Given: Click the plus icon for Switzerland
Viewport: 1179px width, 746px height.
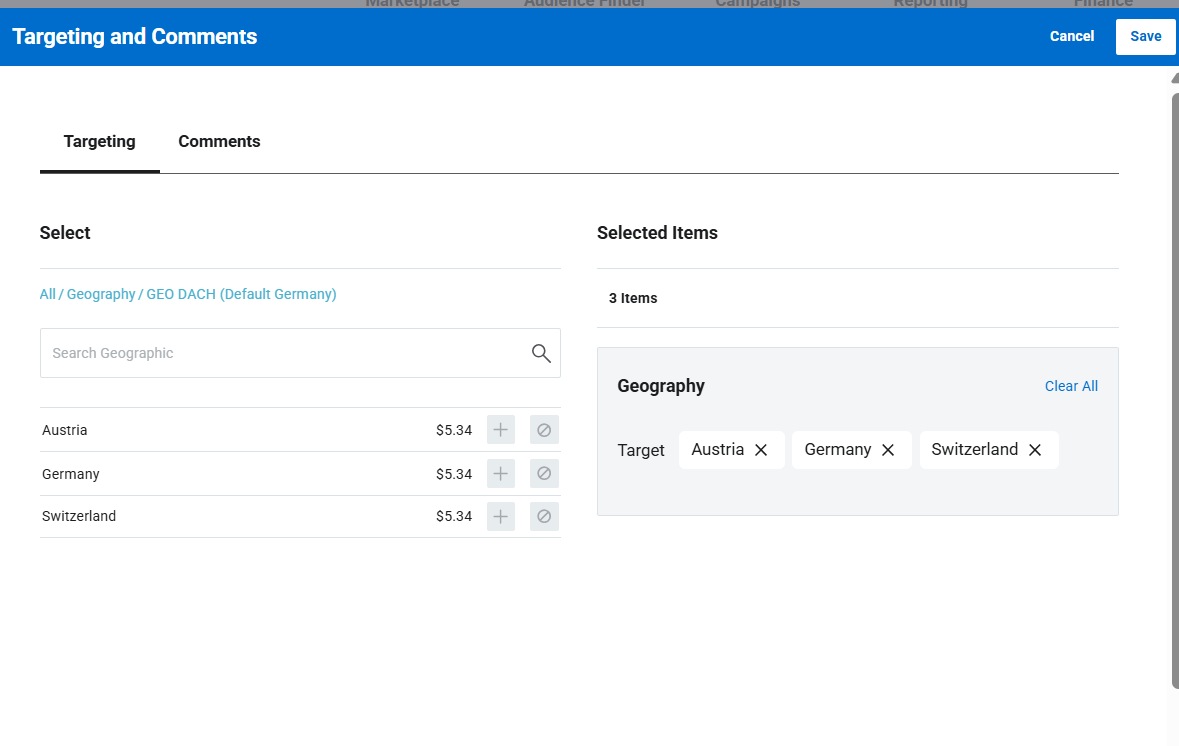Looking at the screenshot, I should 501,516.
